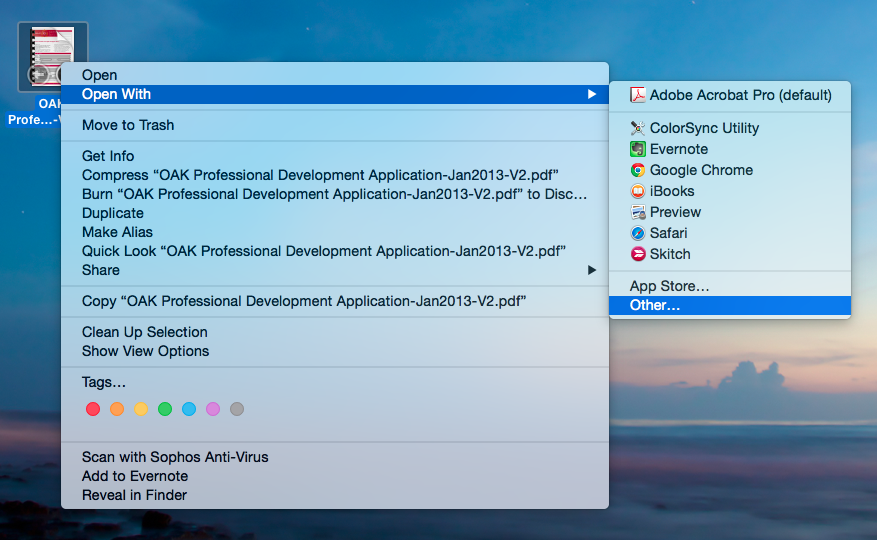Select the PDF file thumbnail on desktop
The height and width of the screenshot is (540, 877).
click(x=52, y=56)
